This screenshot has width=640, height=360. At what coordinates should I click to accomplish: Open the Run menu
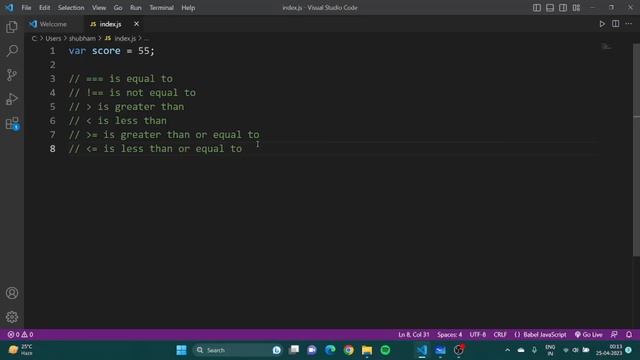pyautogui.click(x=136, y=8)
